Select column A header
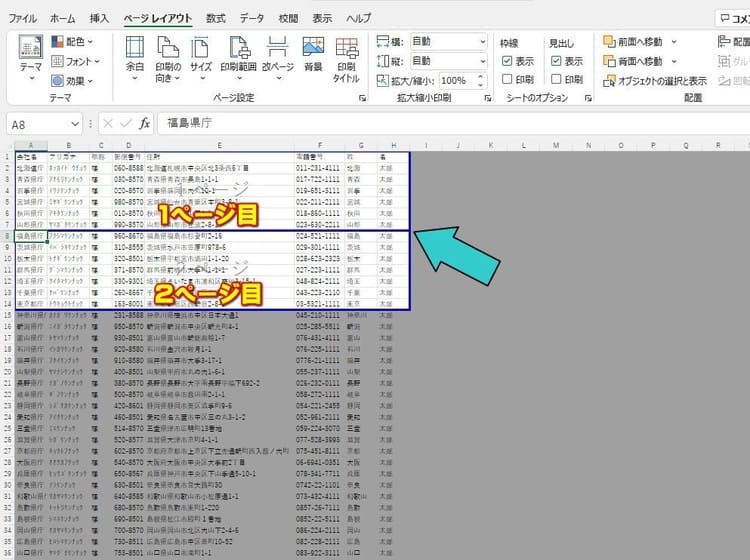 [31, 145]
